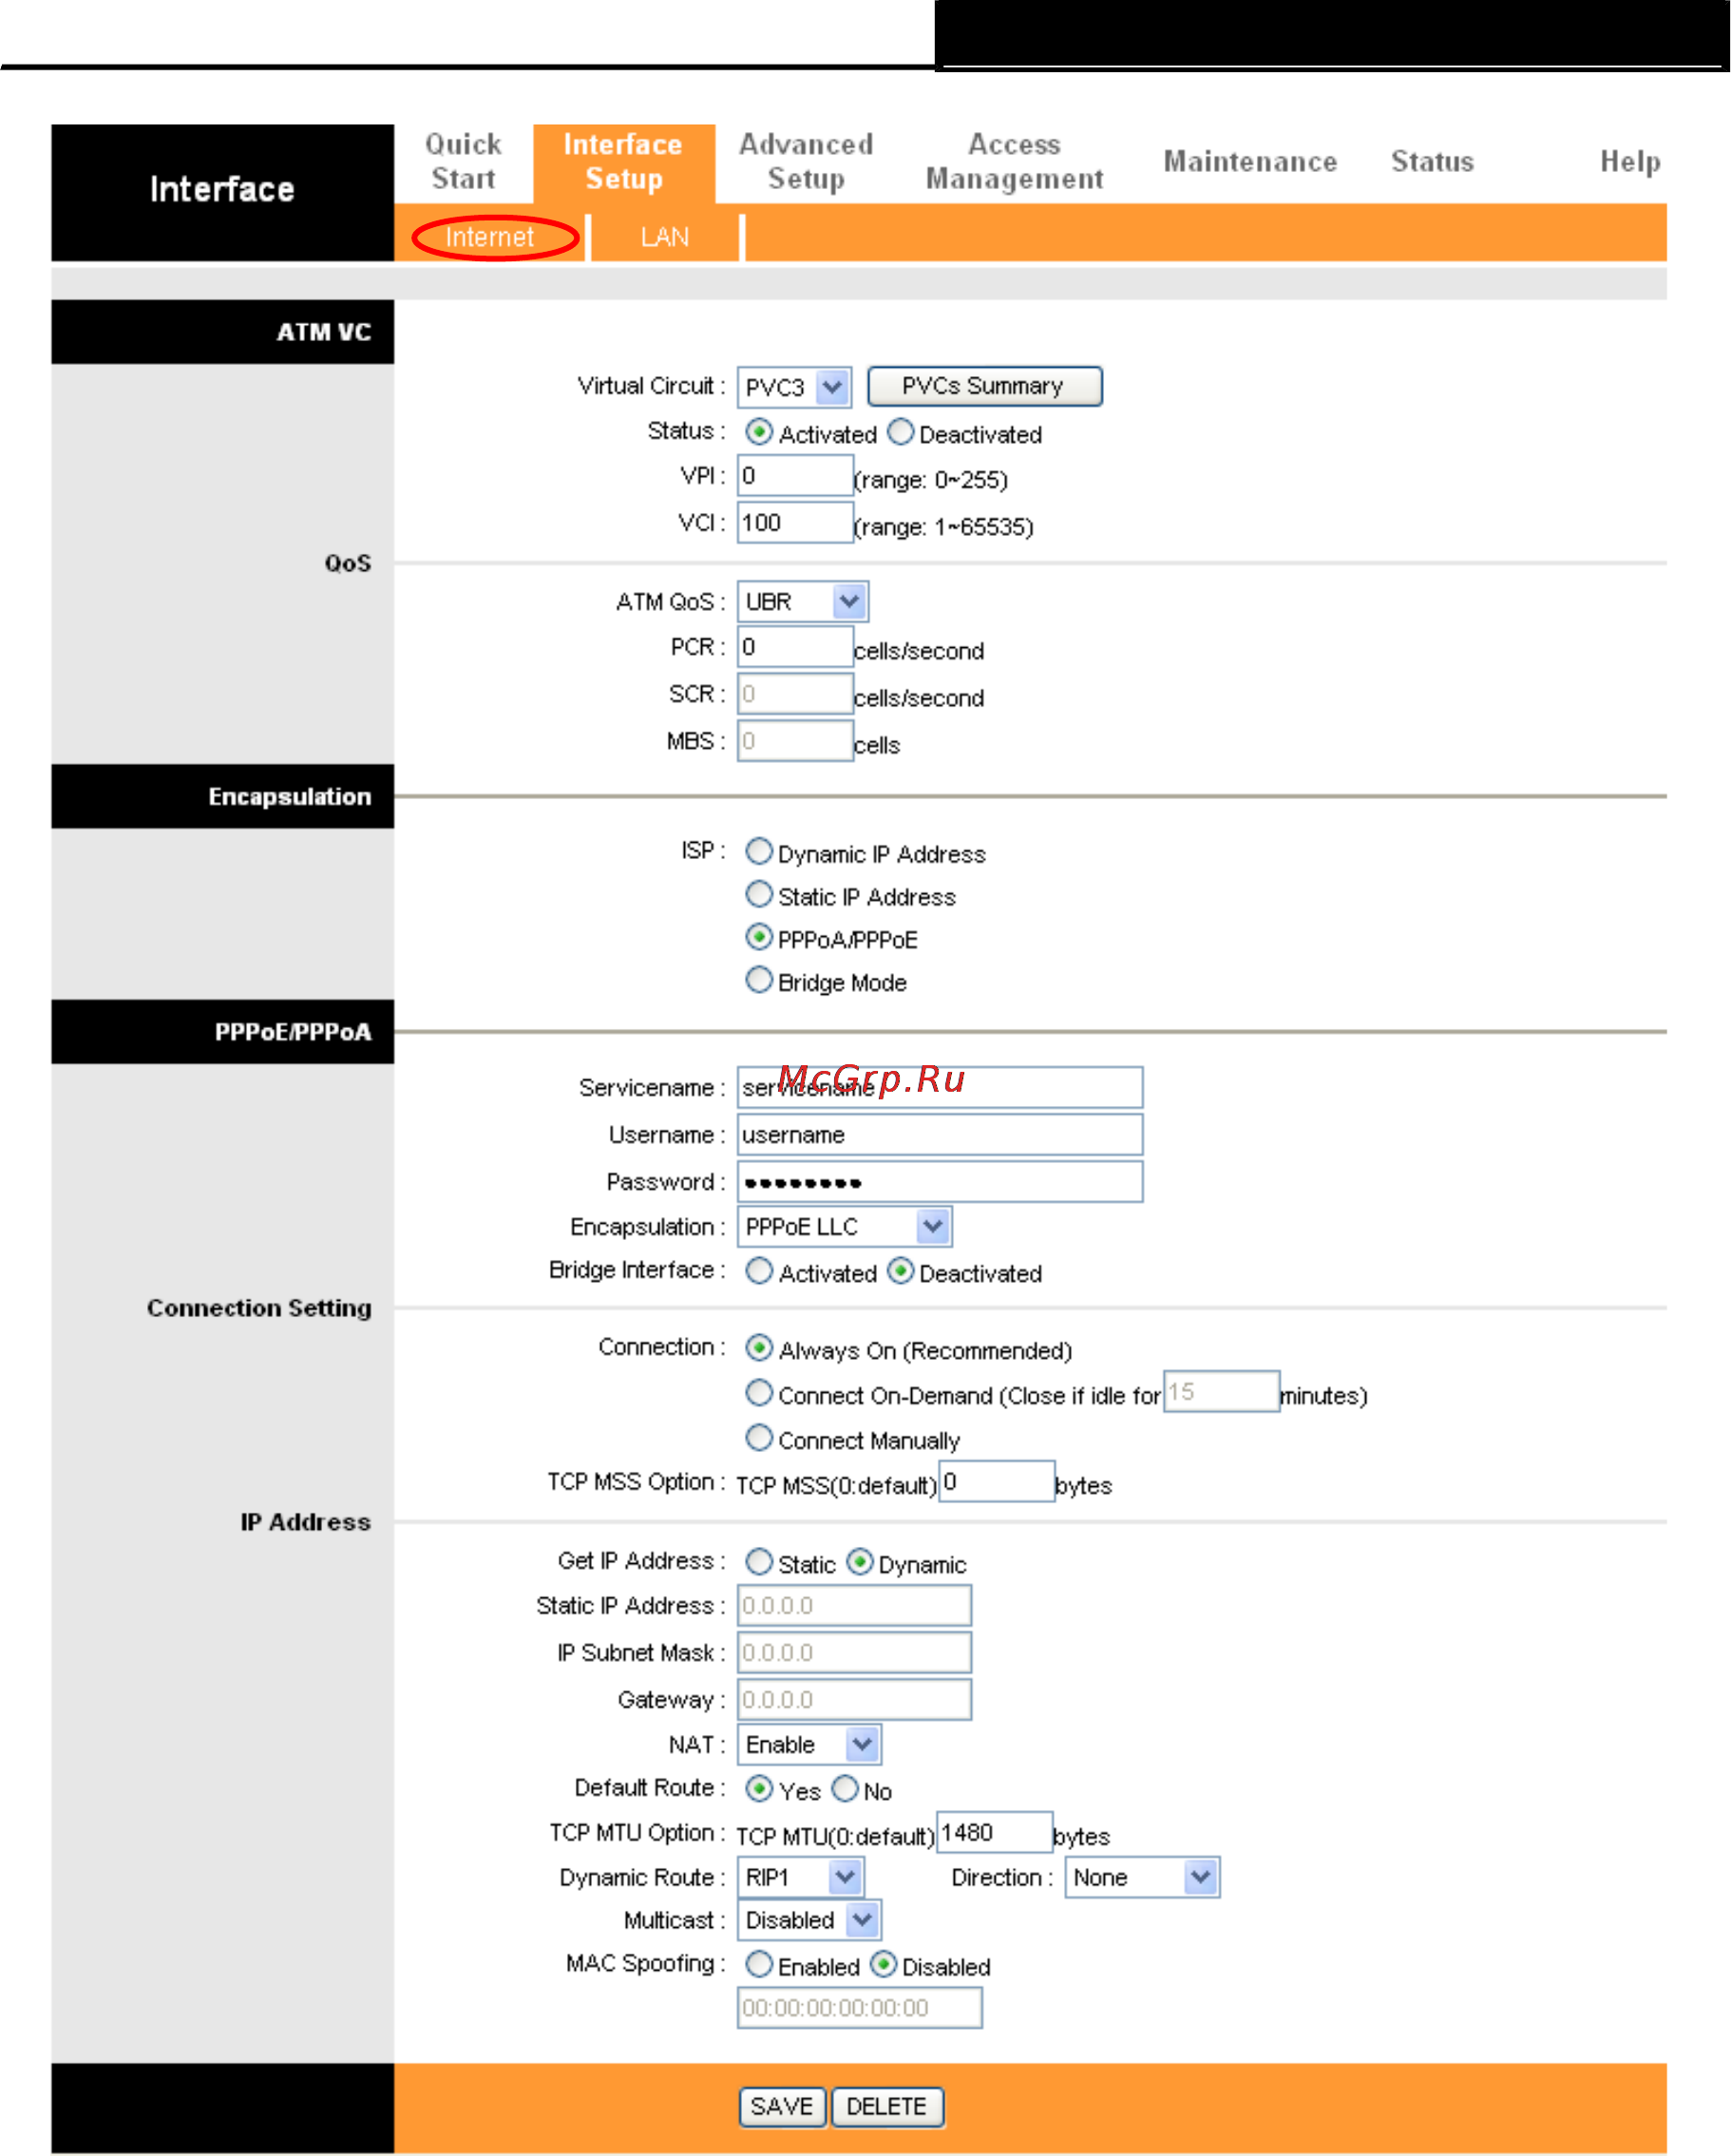Image resolution: width=1731 pixels, height=2156 pixels.
Task: Select Status Deactivated radio button
Action: [901, 432]
